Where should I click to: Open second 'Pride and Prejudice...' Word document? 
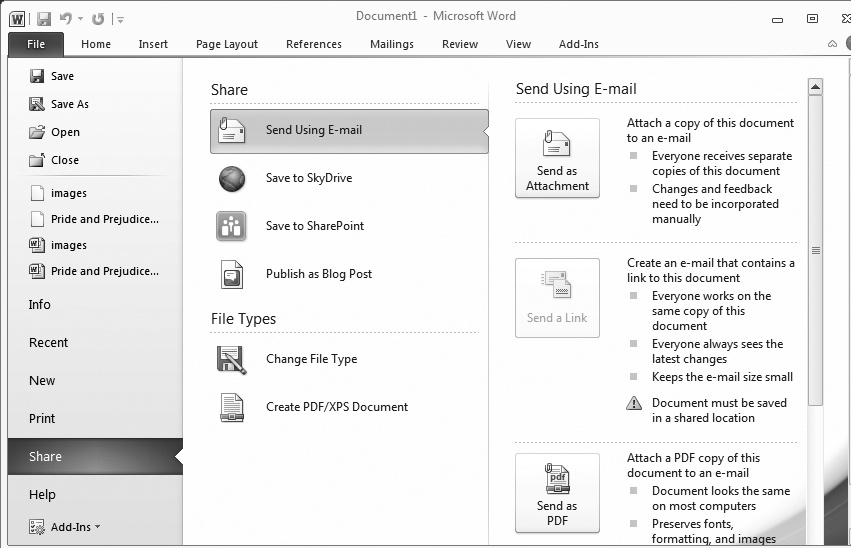point(95,271)
